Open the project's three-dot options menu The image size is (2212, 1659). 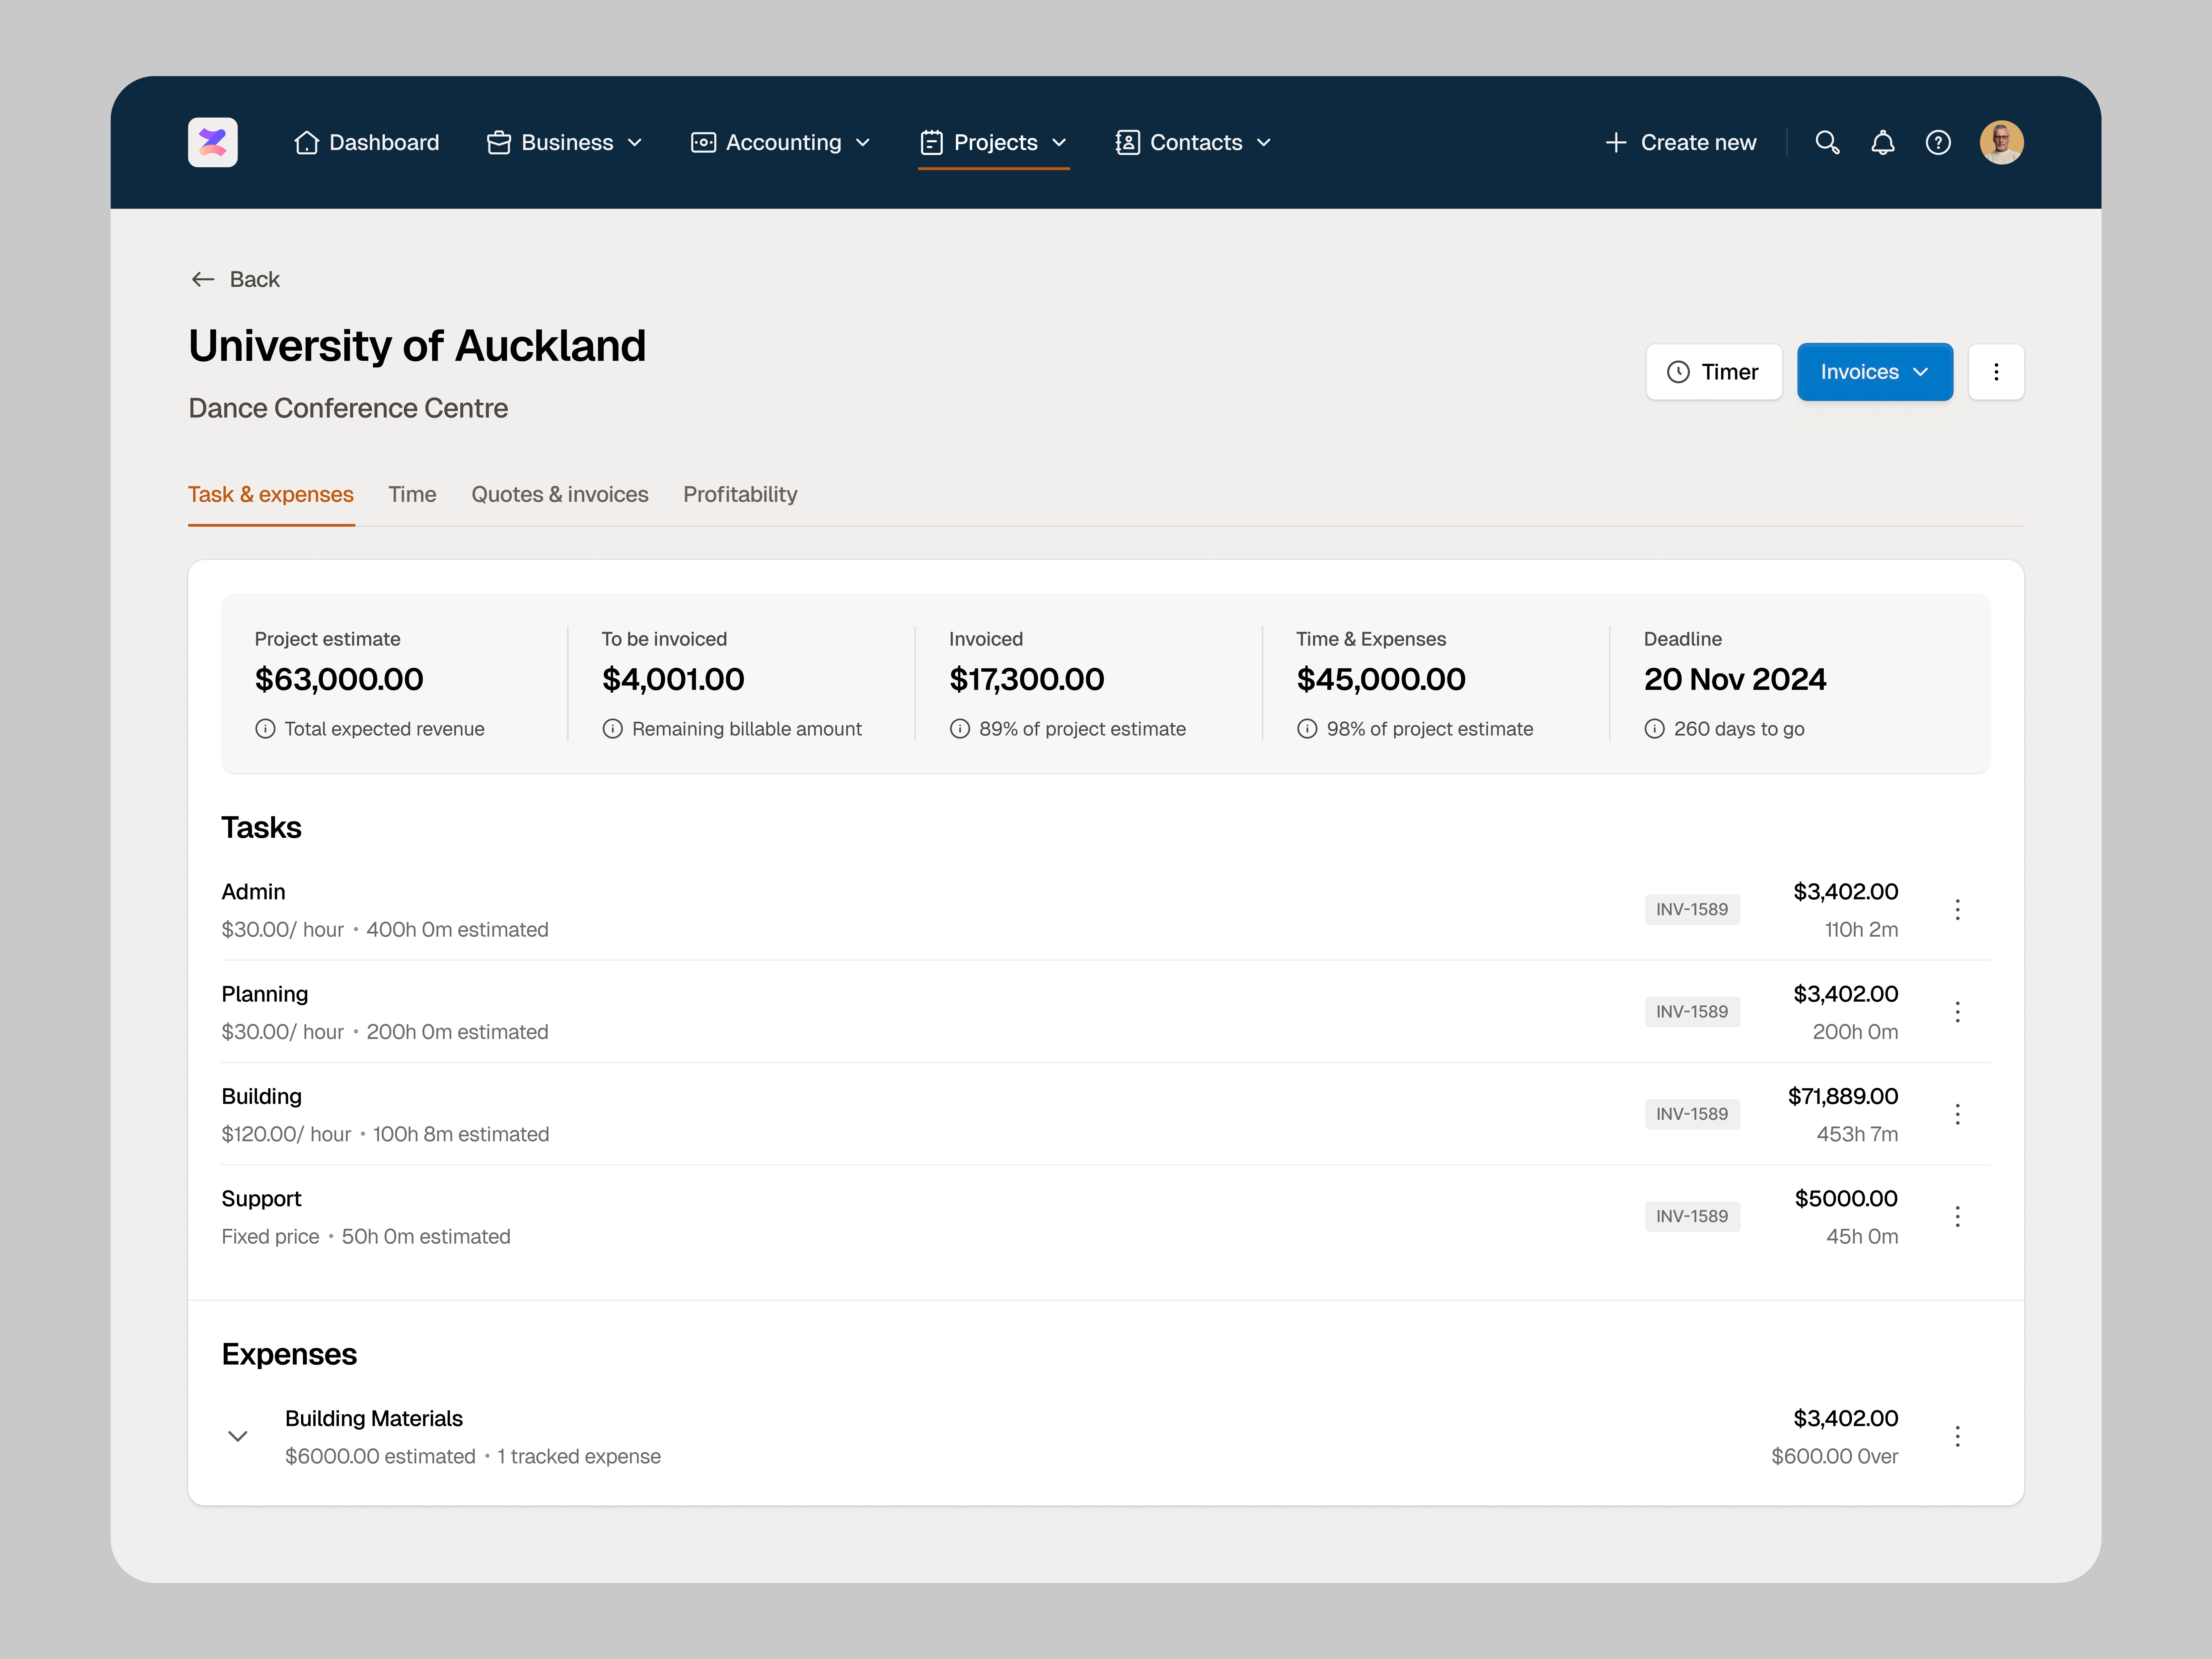(x=1996, y=372)
